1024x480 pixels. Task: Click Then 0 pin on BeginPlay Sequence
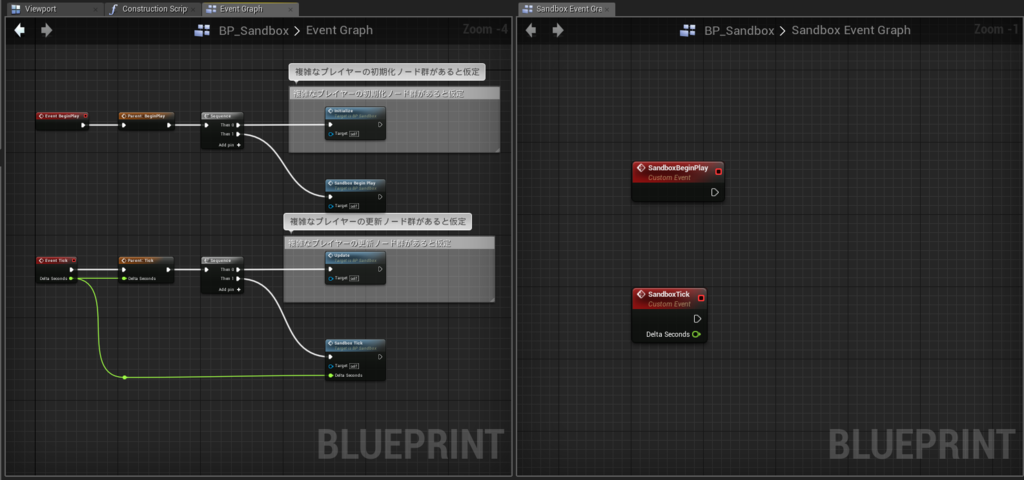click(238, 125)
